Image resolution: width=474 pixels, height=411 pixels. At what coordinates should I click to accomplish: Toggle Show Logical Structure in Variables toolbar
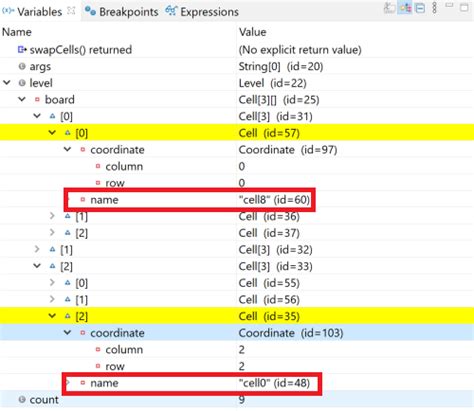coord(405,8)
